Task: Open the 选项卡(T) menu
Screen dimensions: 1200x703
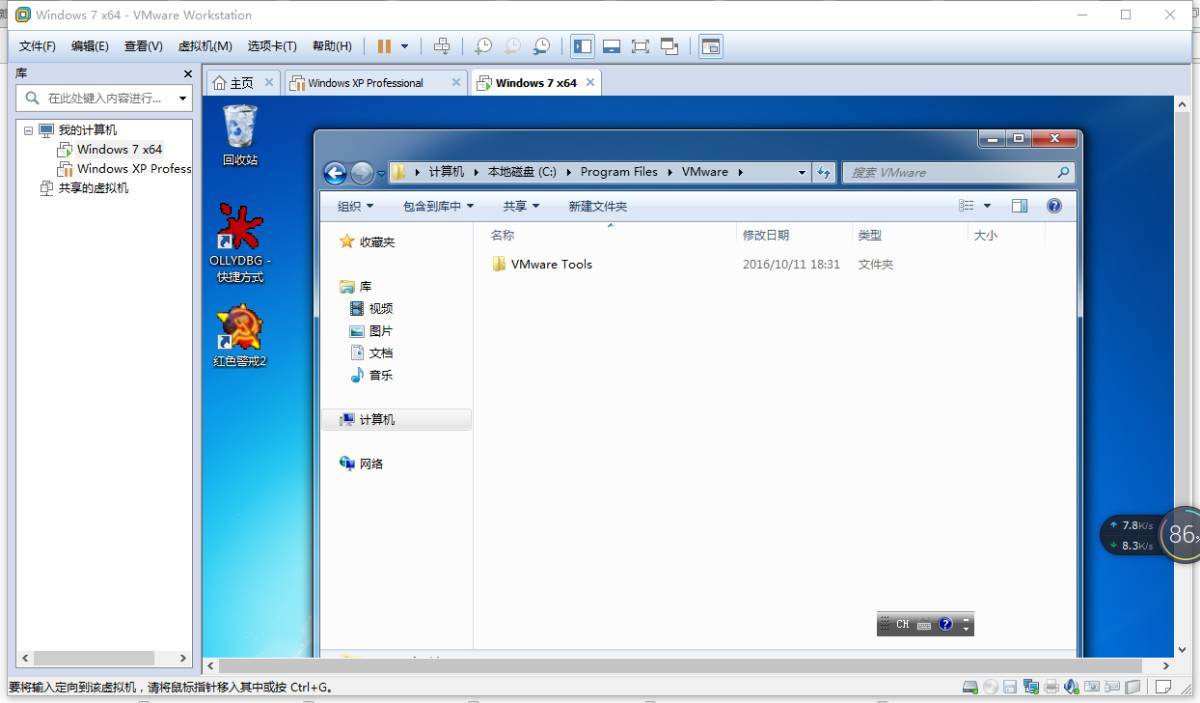Action: tap(272, 46)
